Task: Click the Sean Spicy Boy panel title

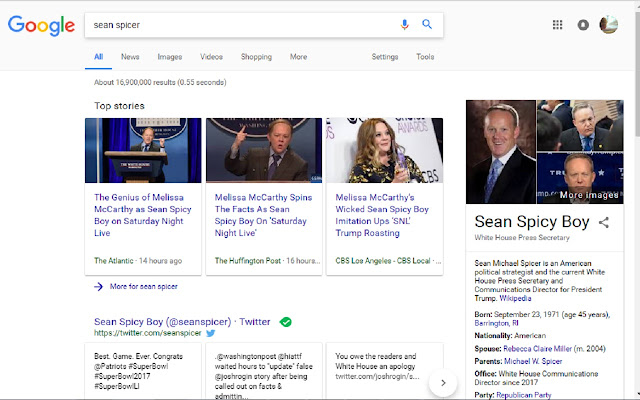Action: click(x=532, y=222)
